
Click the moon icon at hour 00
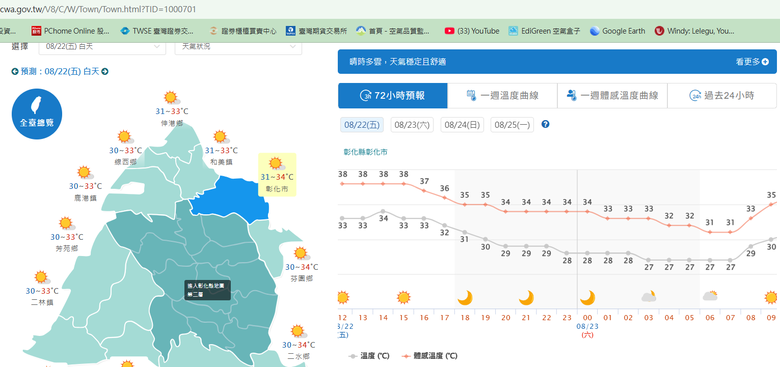coord(587,298)
